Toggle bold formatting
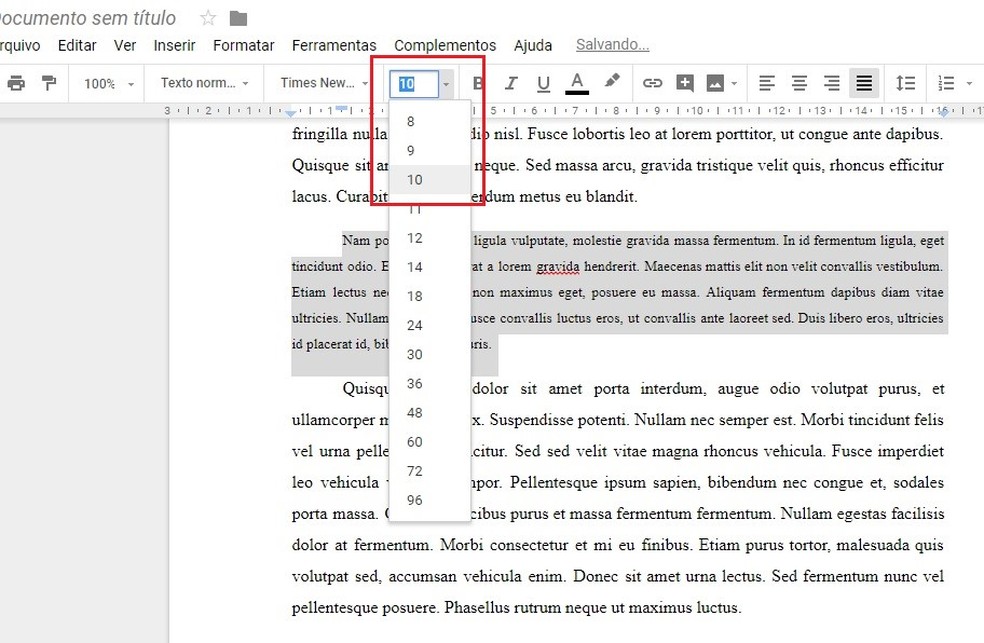Viewport: 984px width, 643px height. click(x=478, y=83)
